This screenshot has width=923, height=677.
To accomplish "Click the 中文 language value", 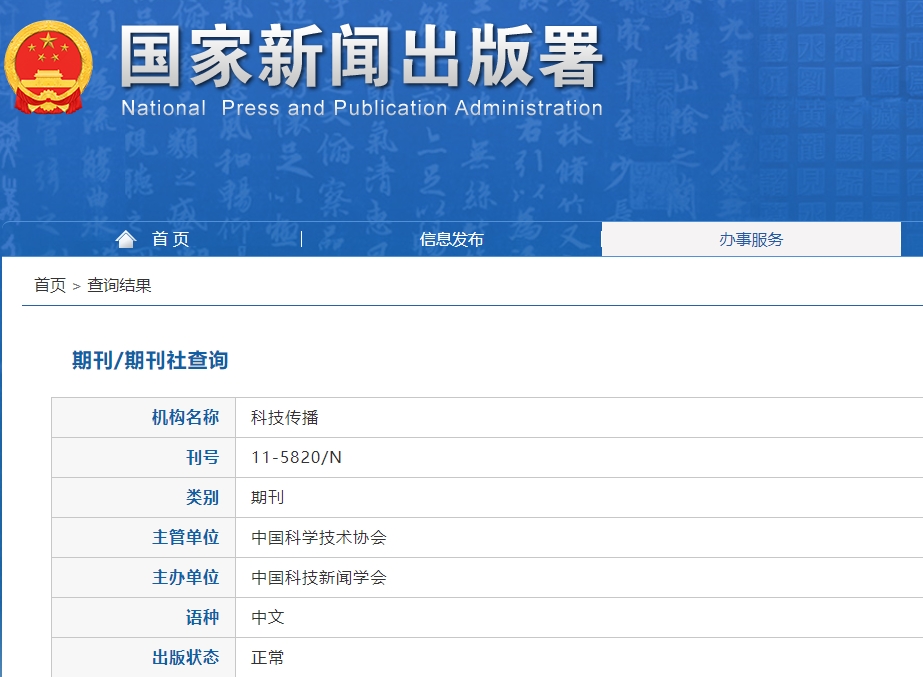I will click(x=267, y=618).
